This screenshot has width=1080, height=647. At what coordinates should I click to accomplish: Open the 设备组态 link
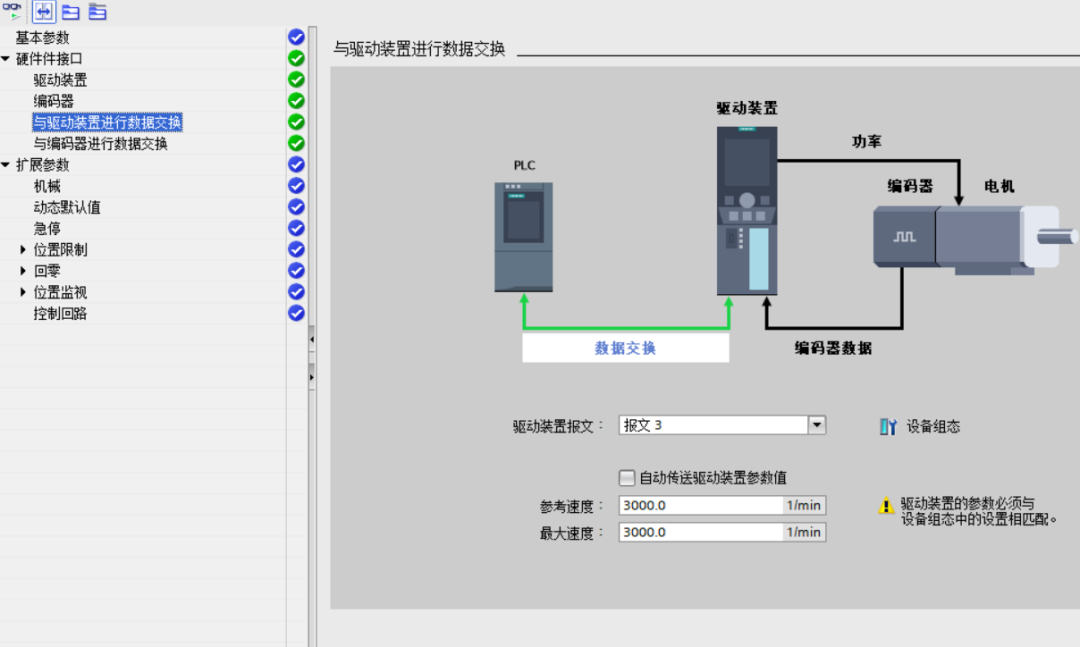(933, 426)
